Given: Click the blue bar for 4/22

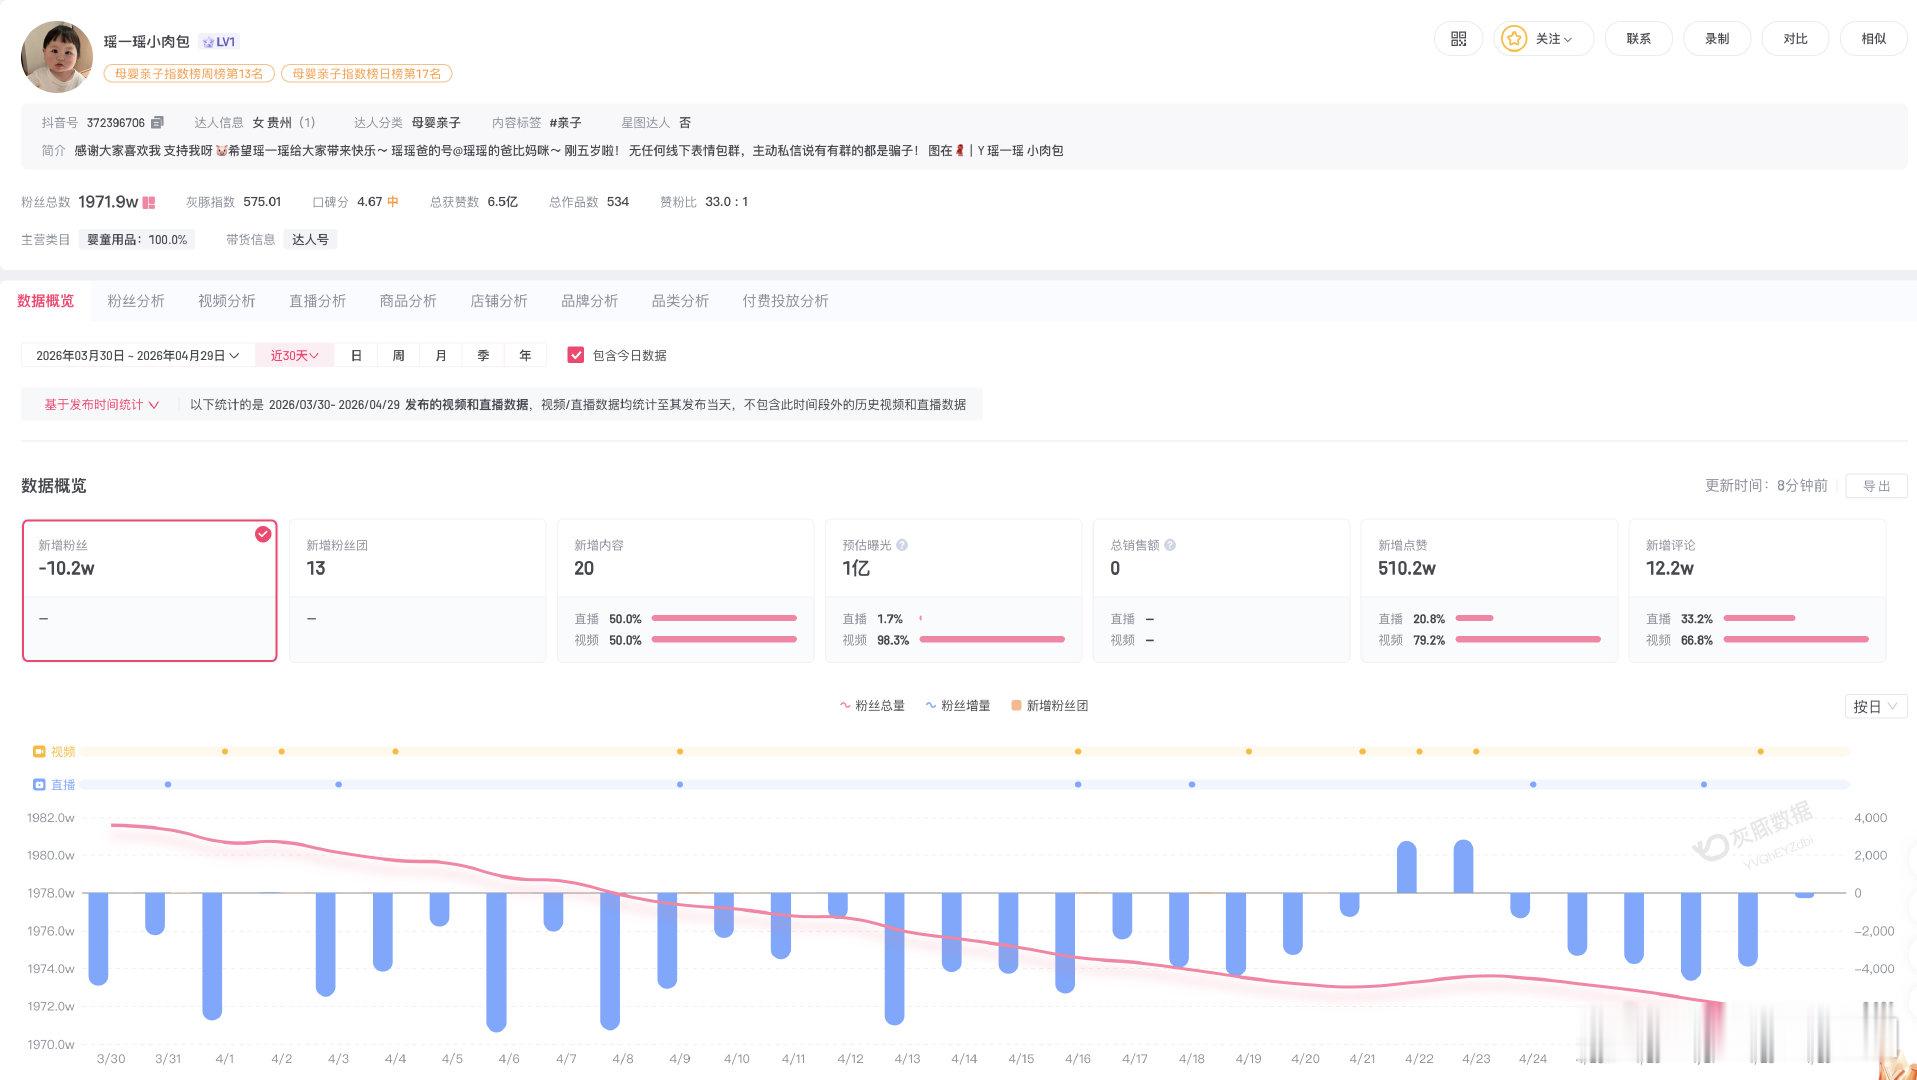Looking at the screenshot, I should point(1406,867).
